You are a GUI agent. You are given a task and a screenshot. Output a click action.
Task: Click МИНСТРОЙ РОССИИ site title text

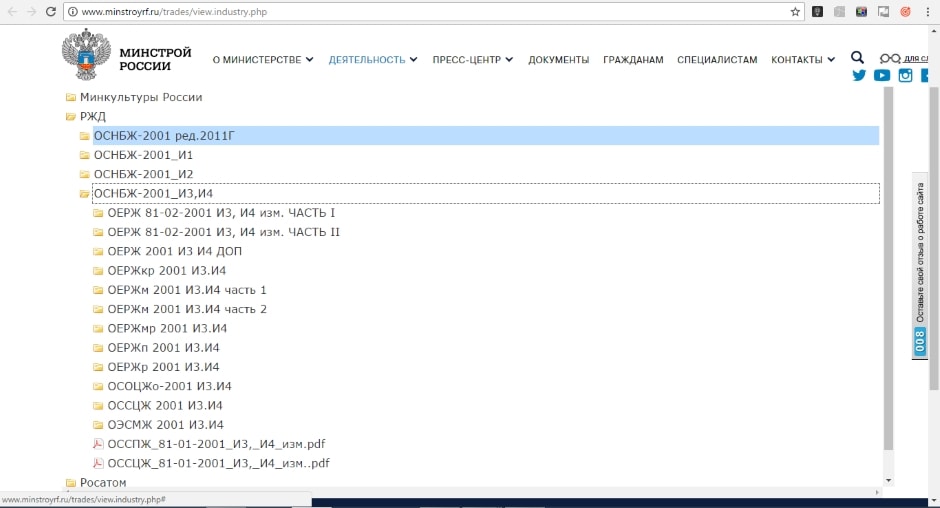[x=155, y=59]
